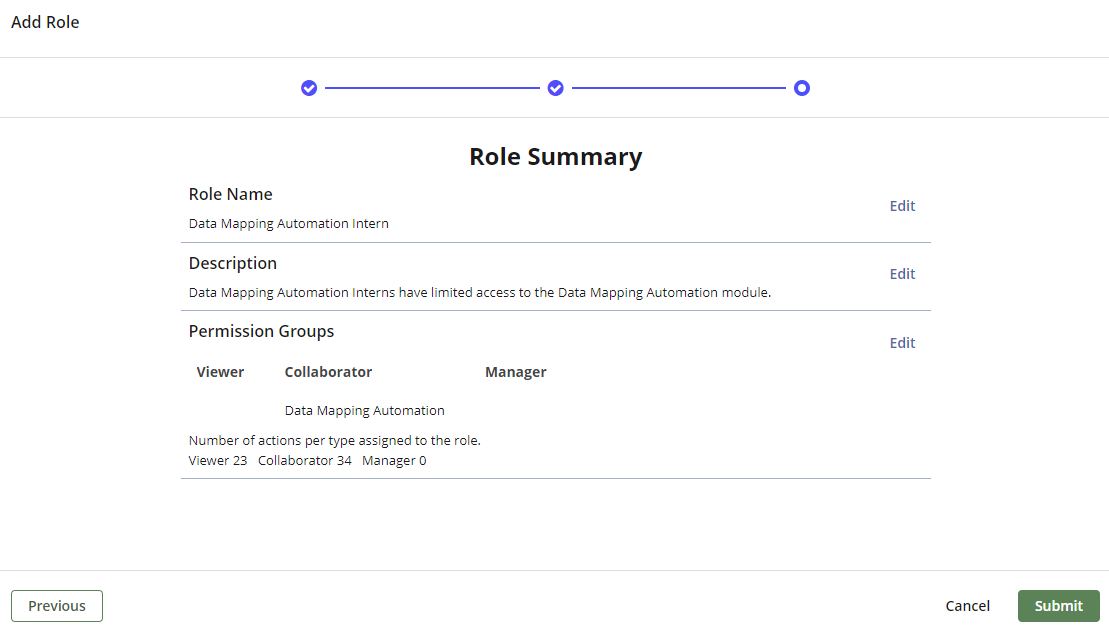Click the progress line between steps two and three

(678, 88)
